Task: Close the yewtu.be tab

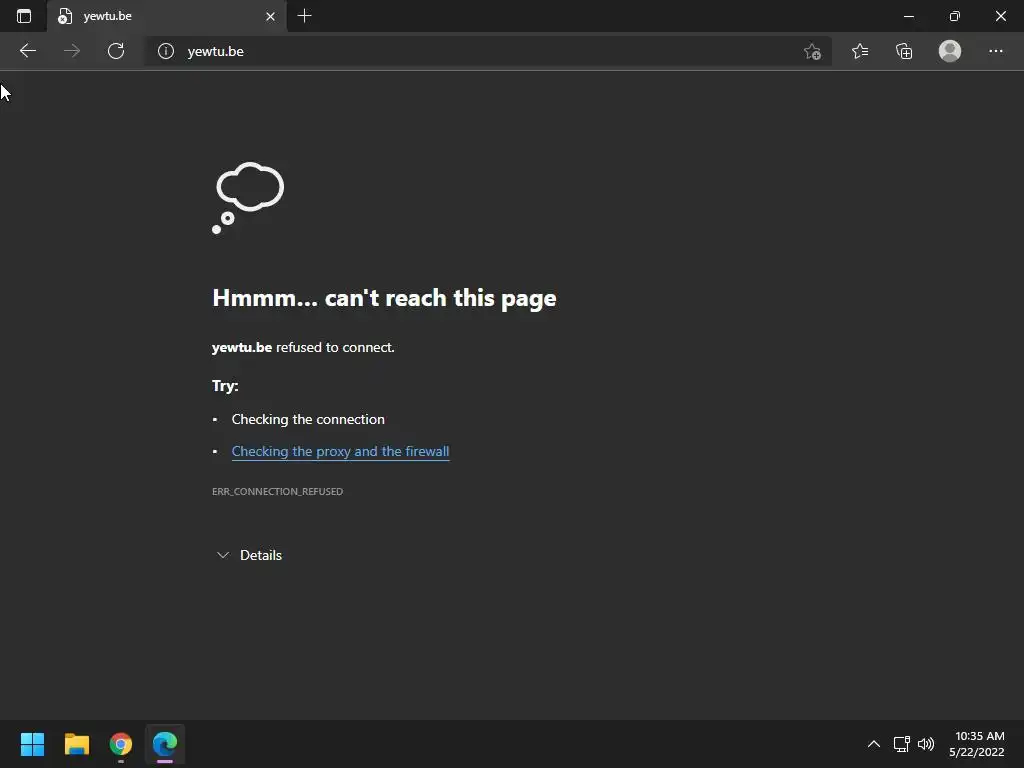Action: click(x=270, y=16)
